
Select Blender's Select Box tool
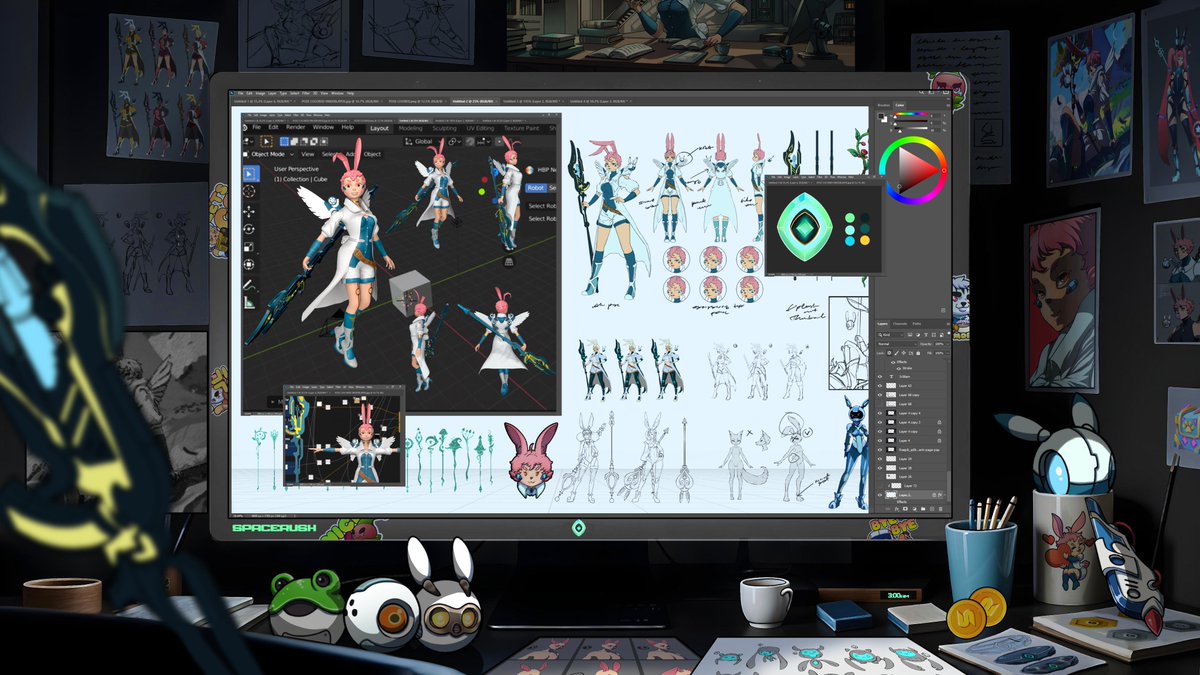(250, 174)
